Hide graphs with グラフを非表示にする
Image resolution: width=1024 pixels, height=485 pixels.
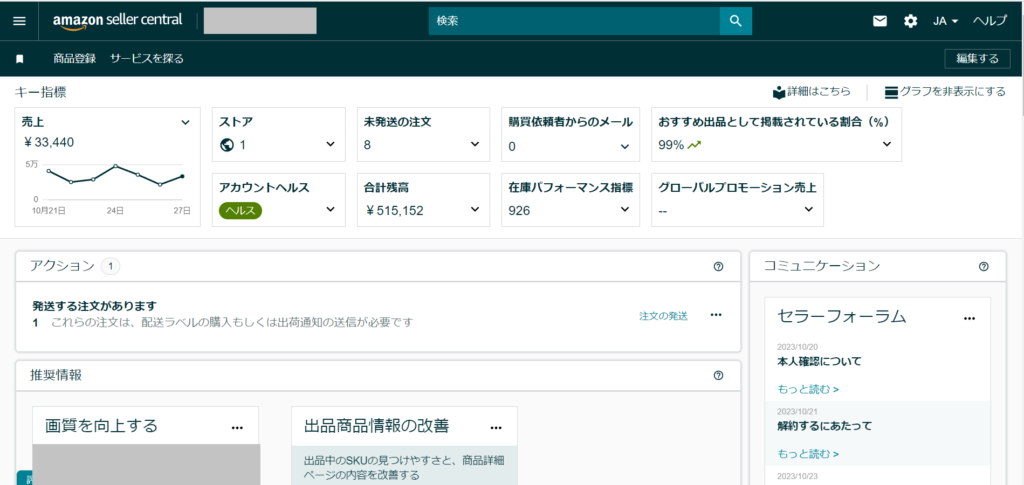coord(945,92)
